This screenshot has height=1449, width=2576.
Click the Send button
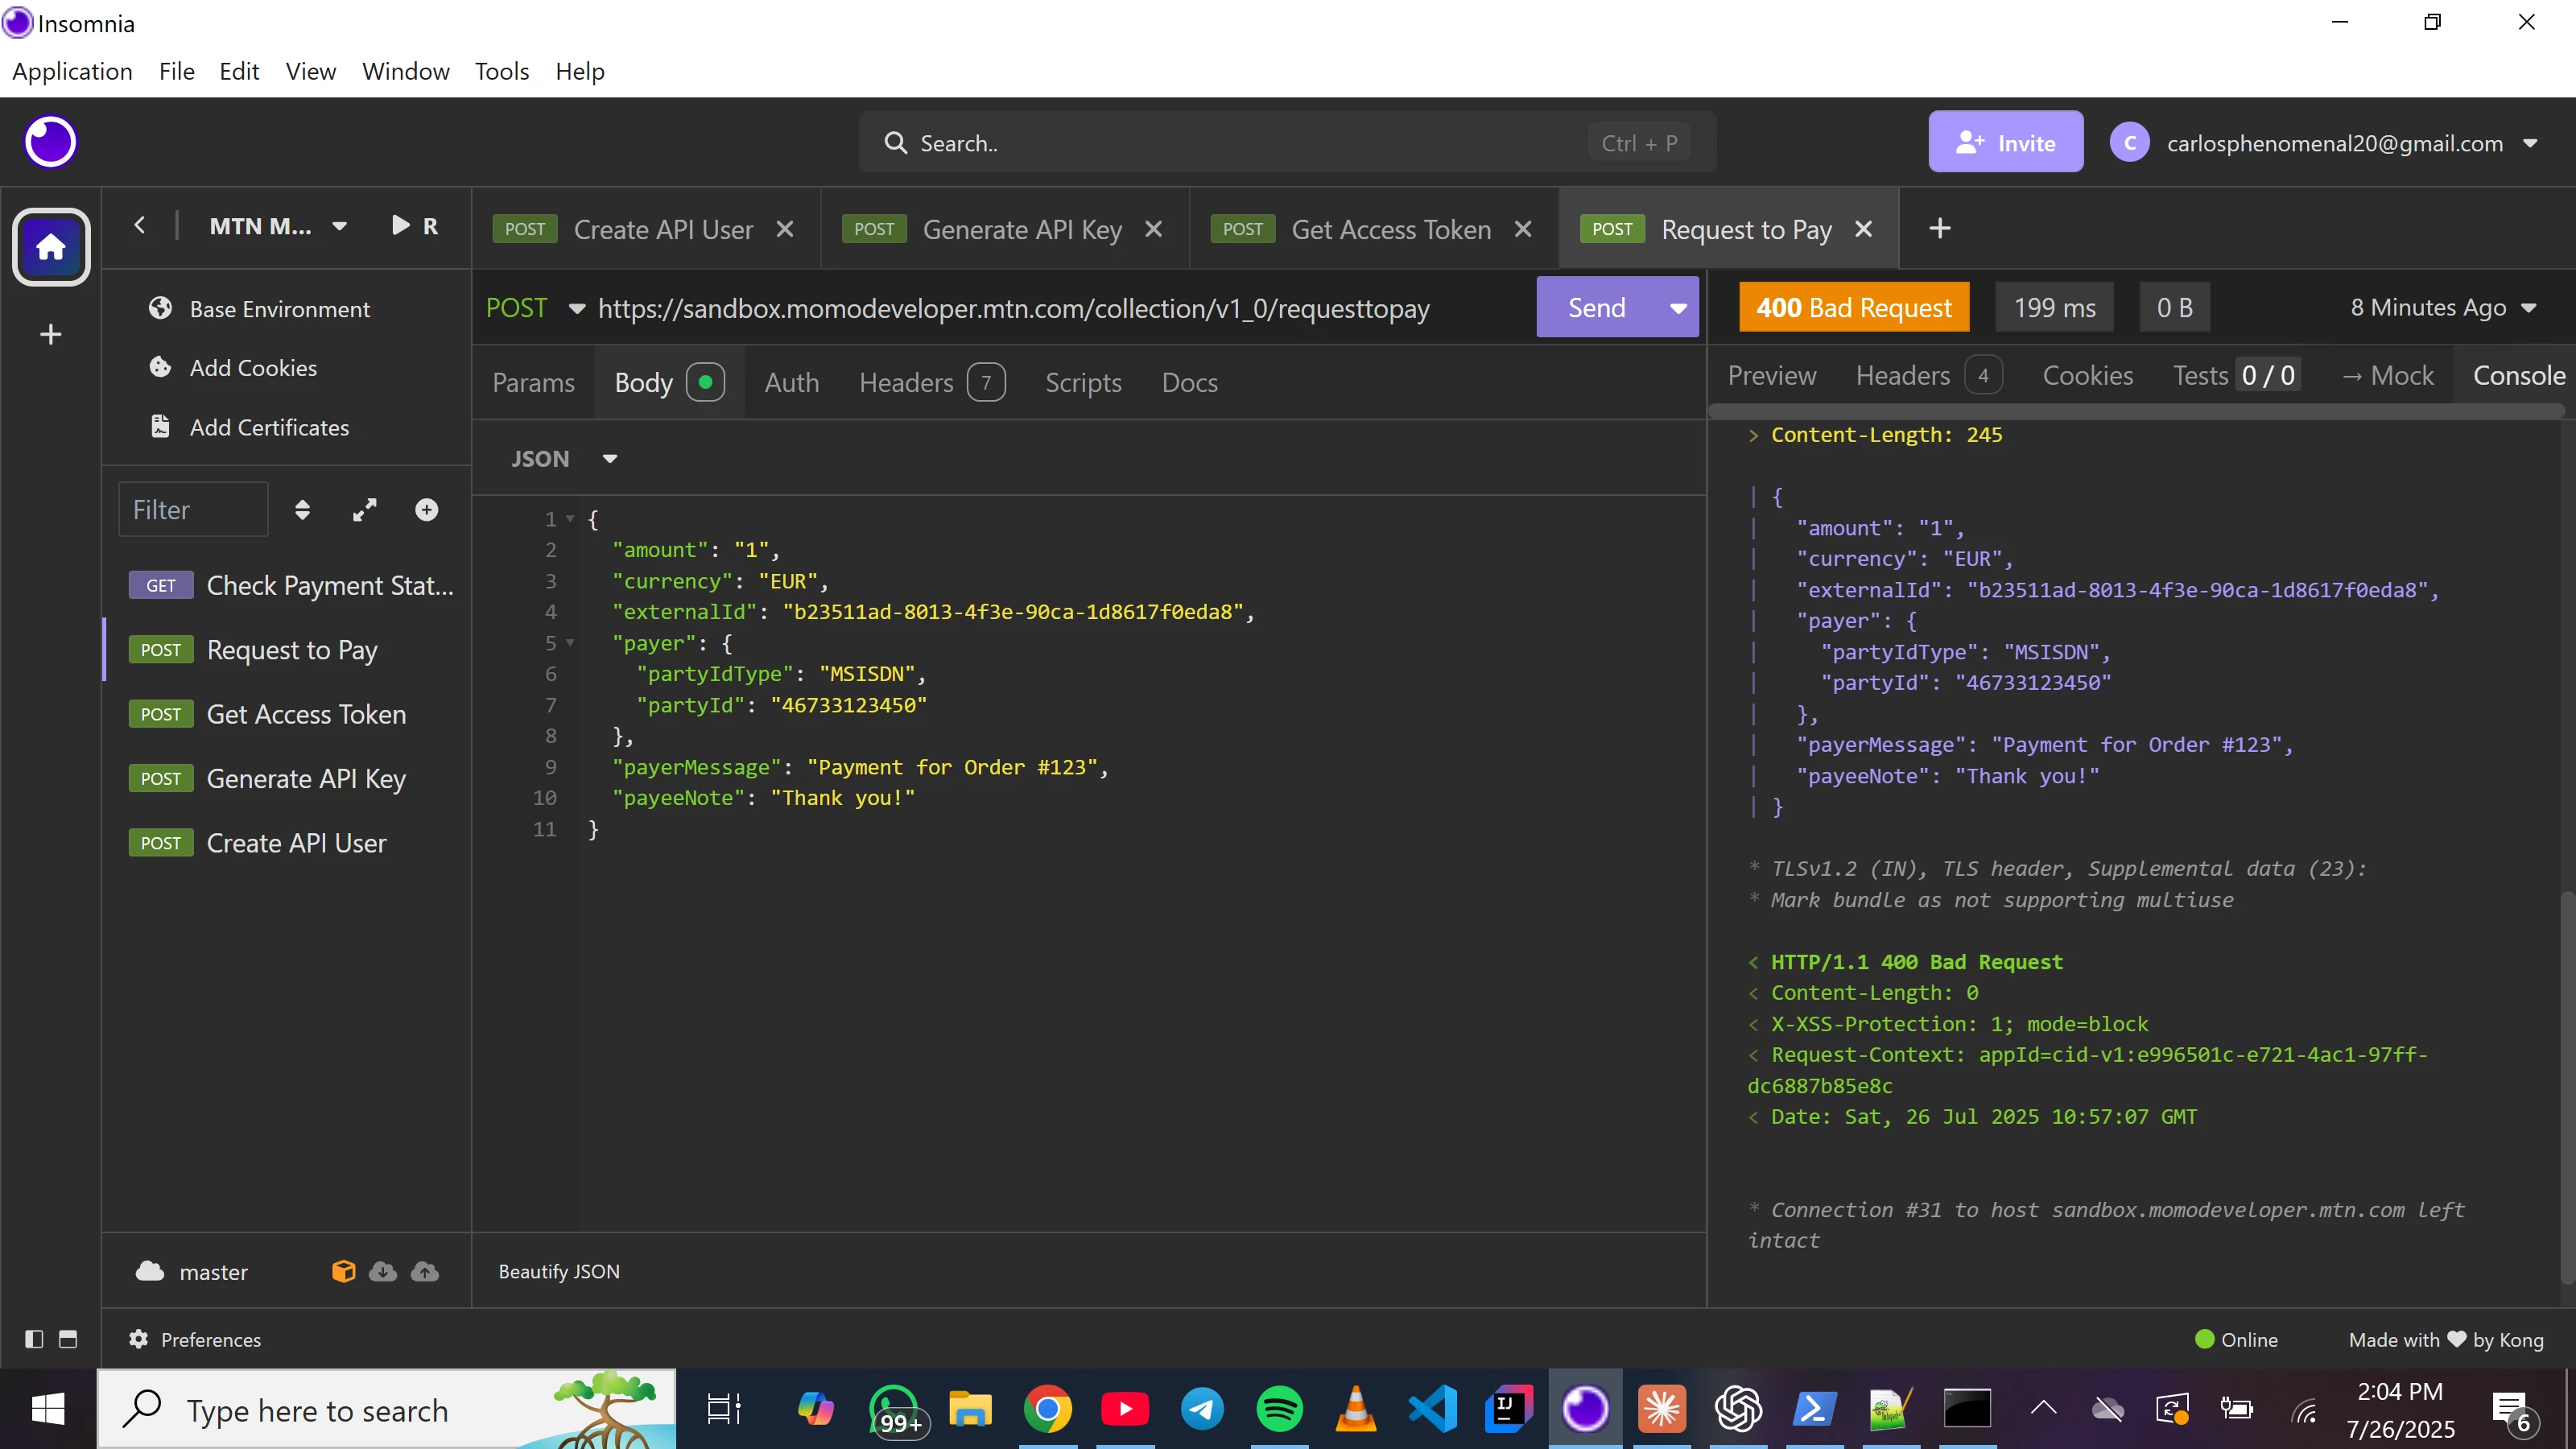pyautogui.click(x=1597, y=308)
